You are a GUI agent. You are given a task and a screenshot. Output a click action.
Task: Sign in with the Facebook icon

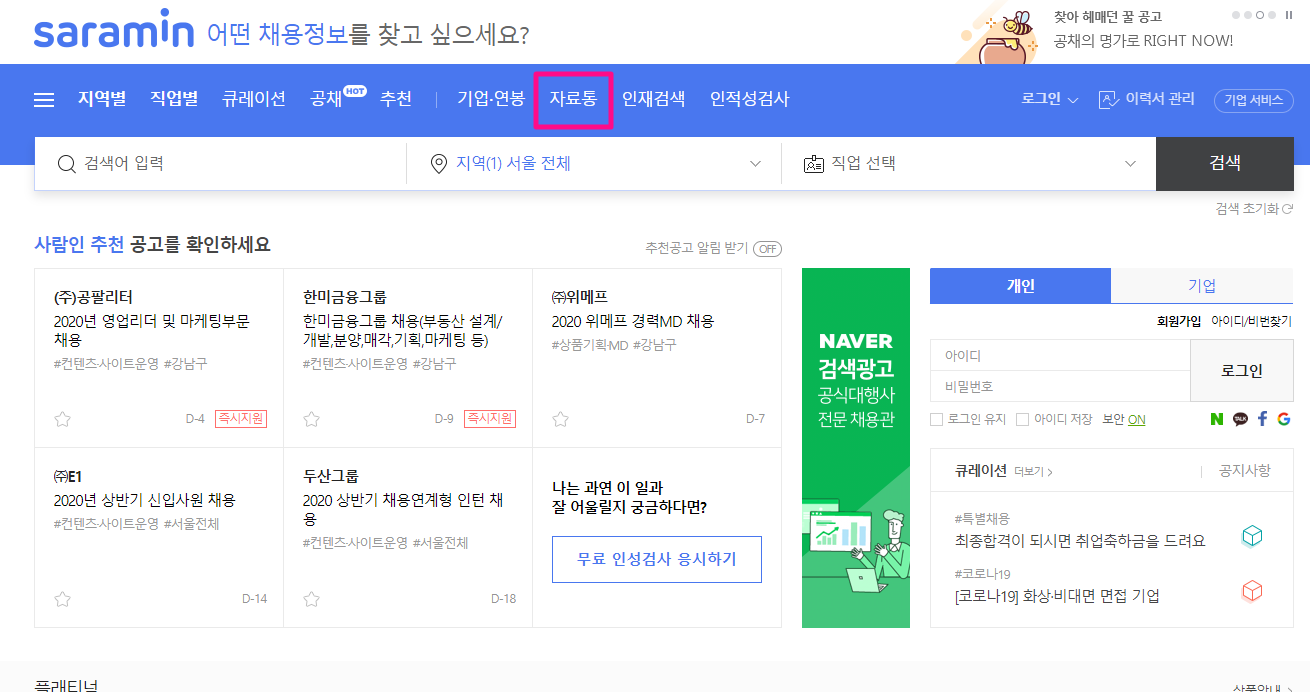coord(1263,419)
